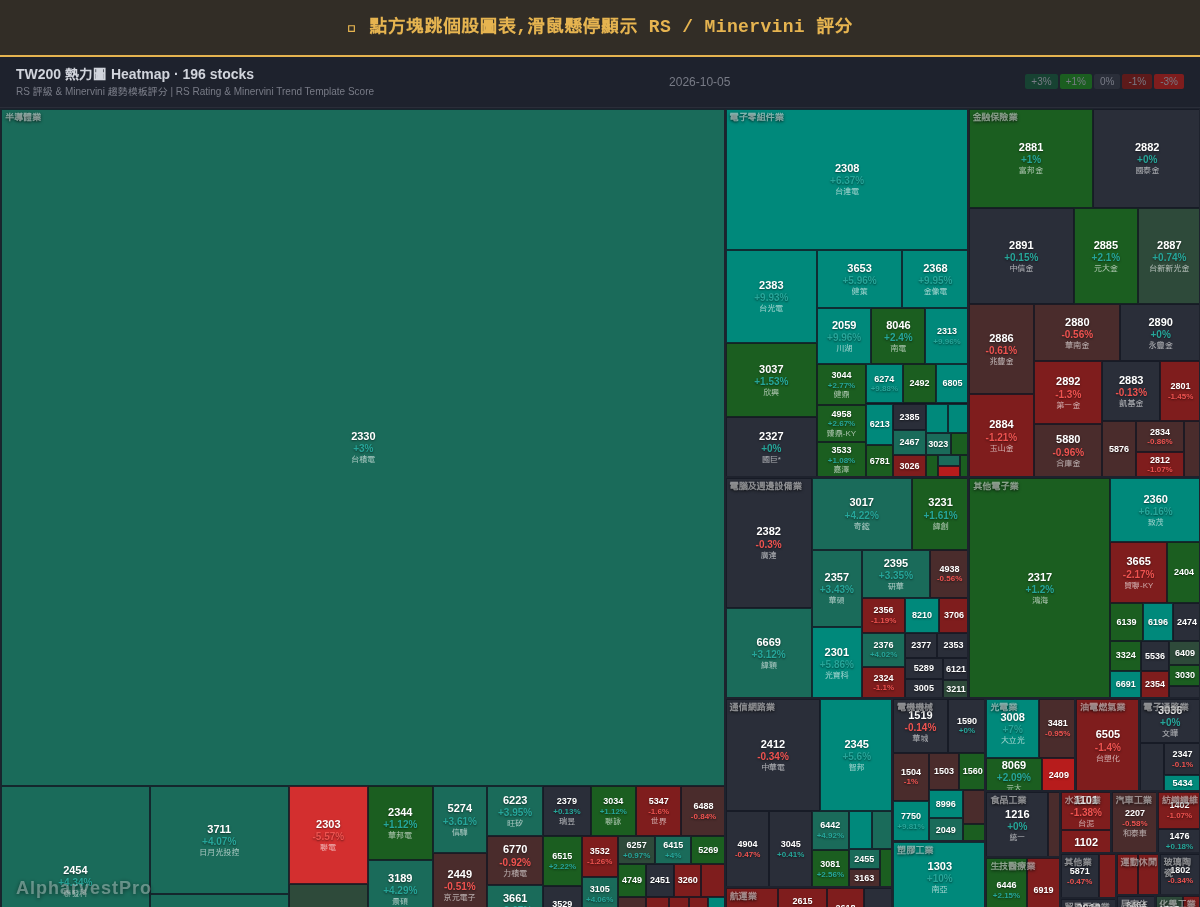Open the 5880 合庫金 tile
The width and height of the screenshot is (1200, 907).
pyautogui.click(x=1068, y=450)
